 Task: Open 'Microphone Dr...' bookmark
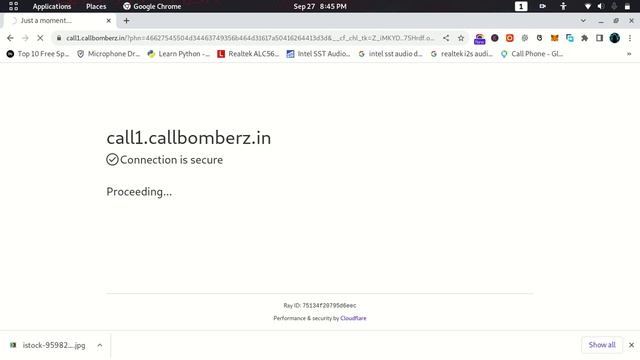tap(109, 53)
